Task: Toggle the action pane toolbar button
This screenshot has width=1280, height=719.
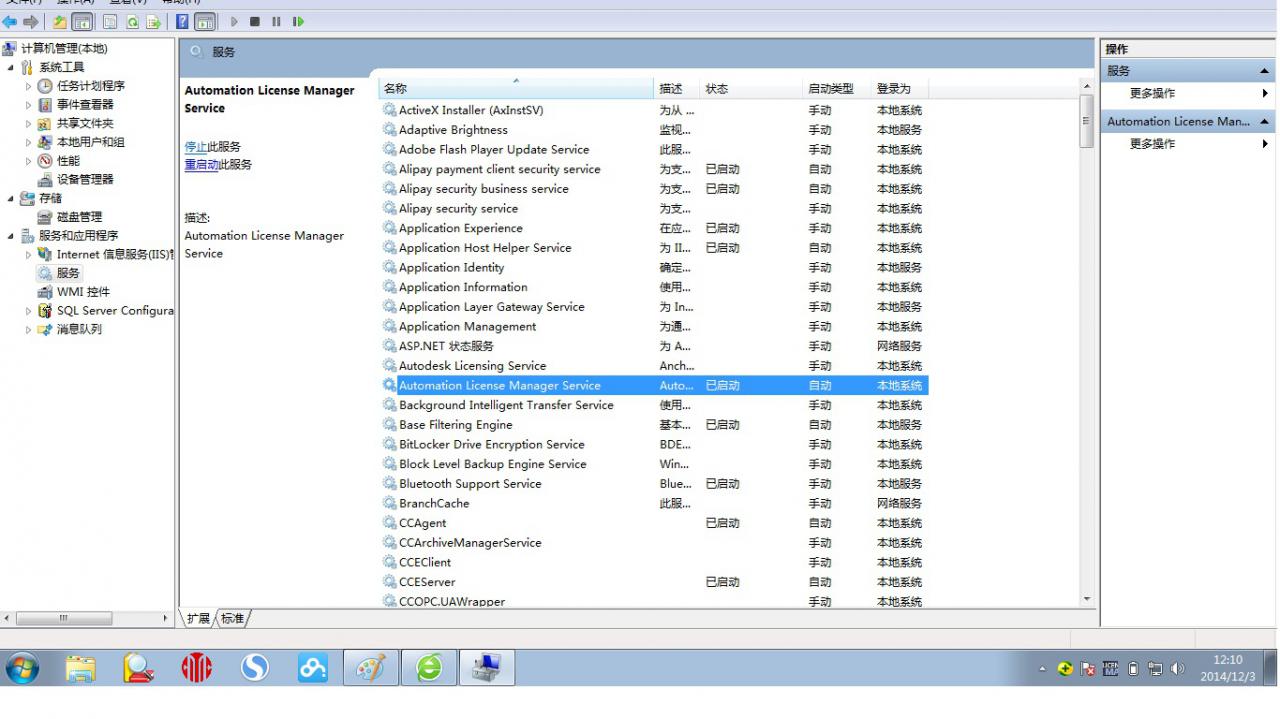Action: coord(204,21)
